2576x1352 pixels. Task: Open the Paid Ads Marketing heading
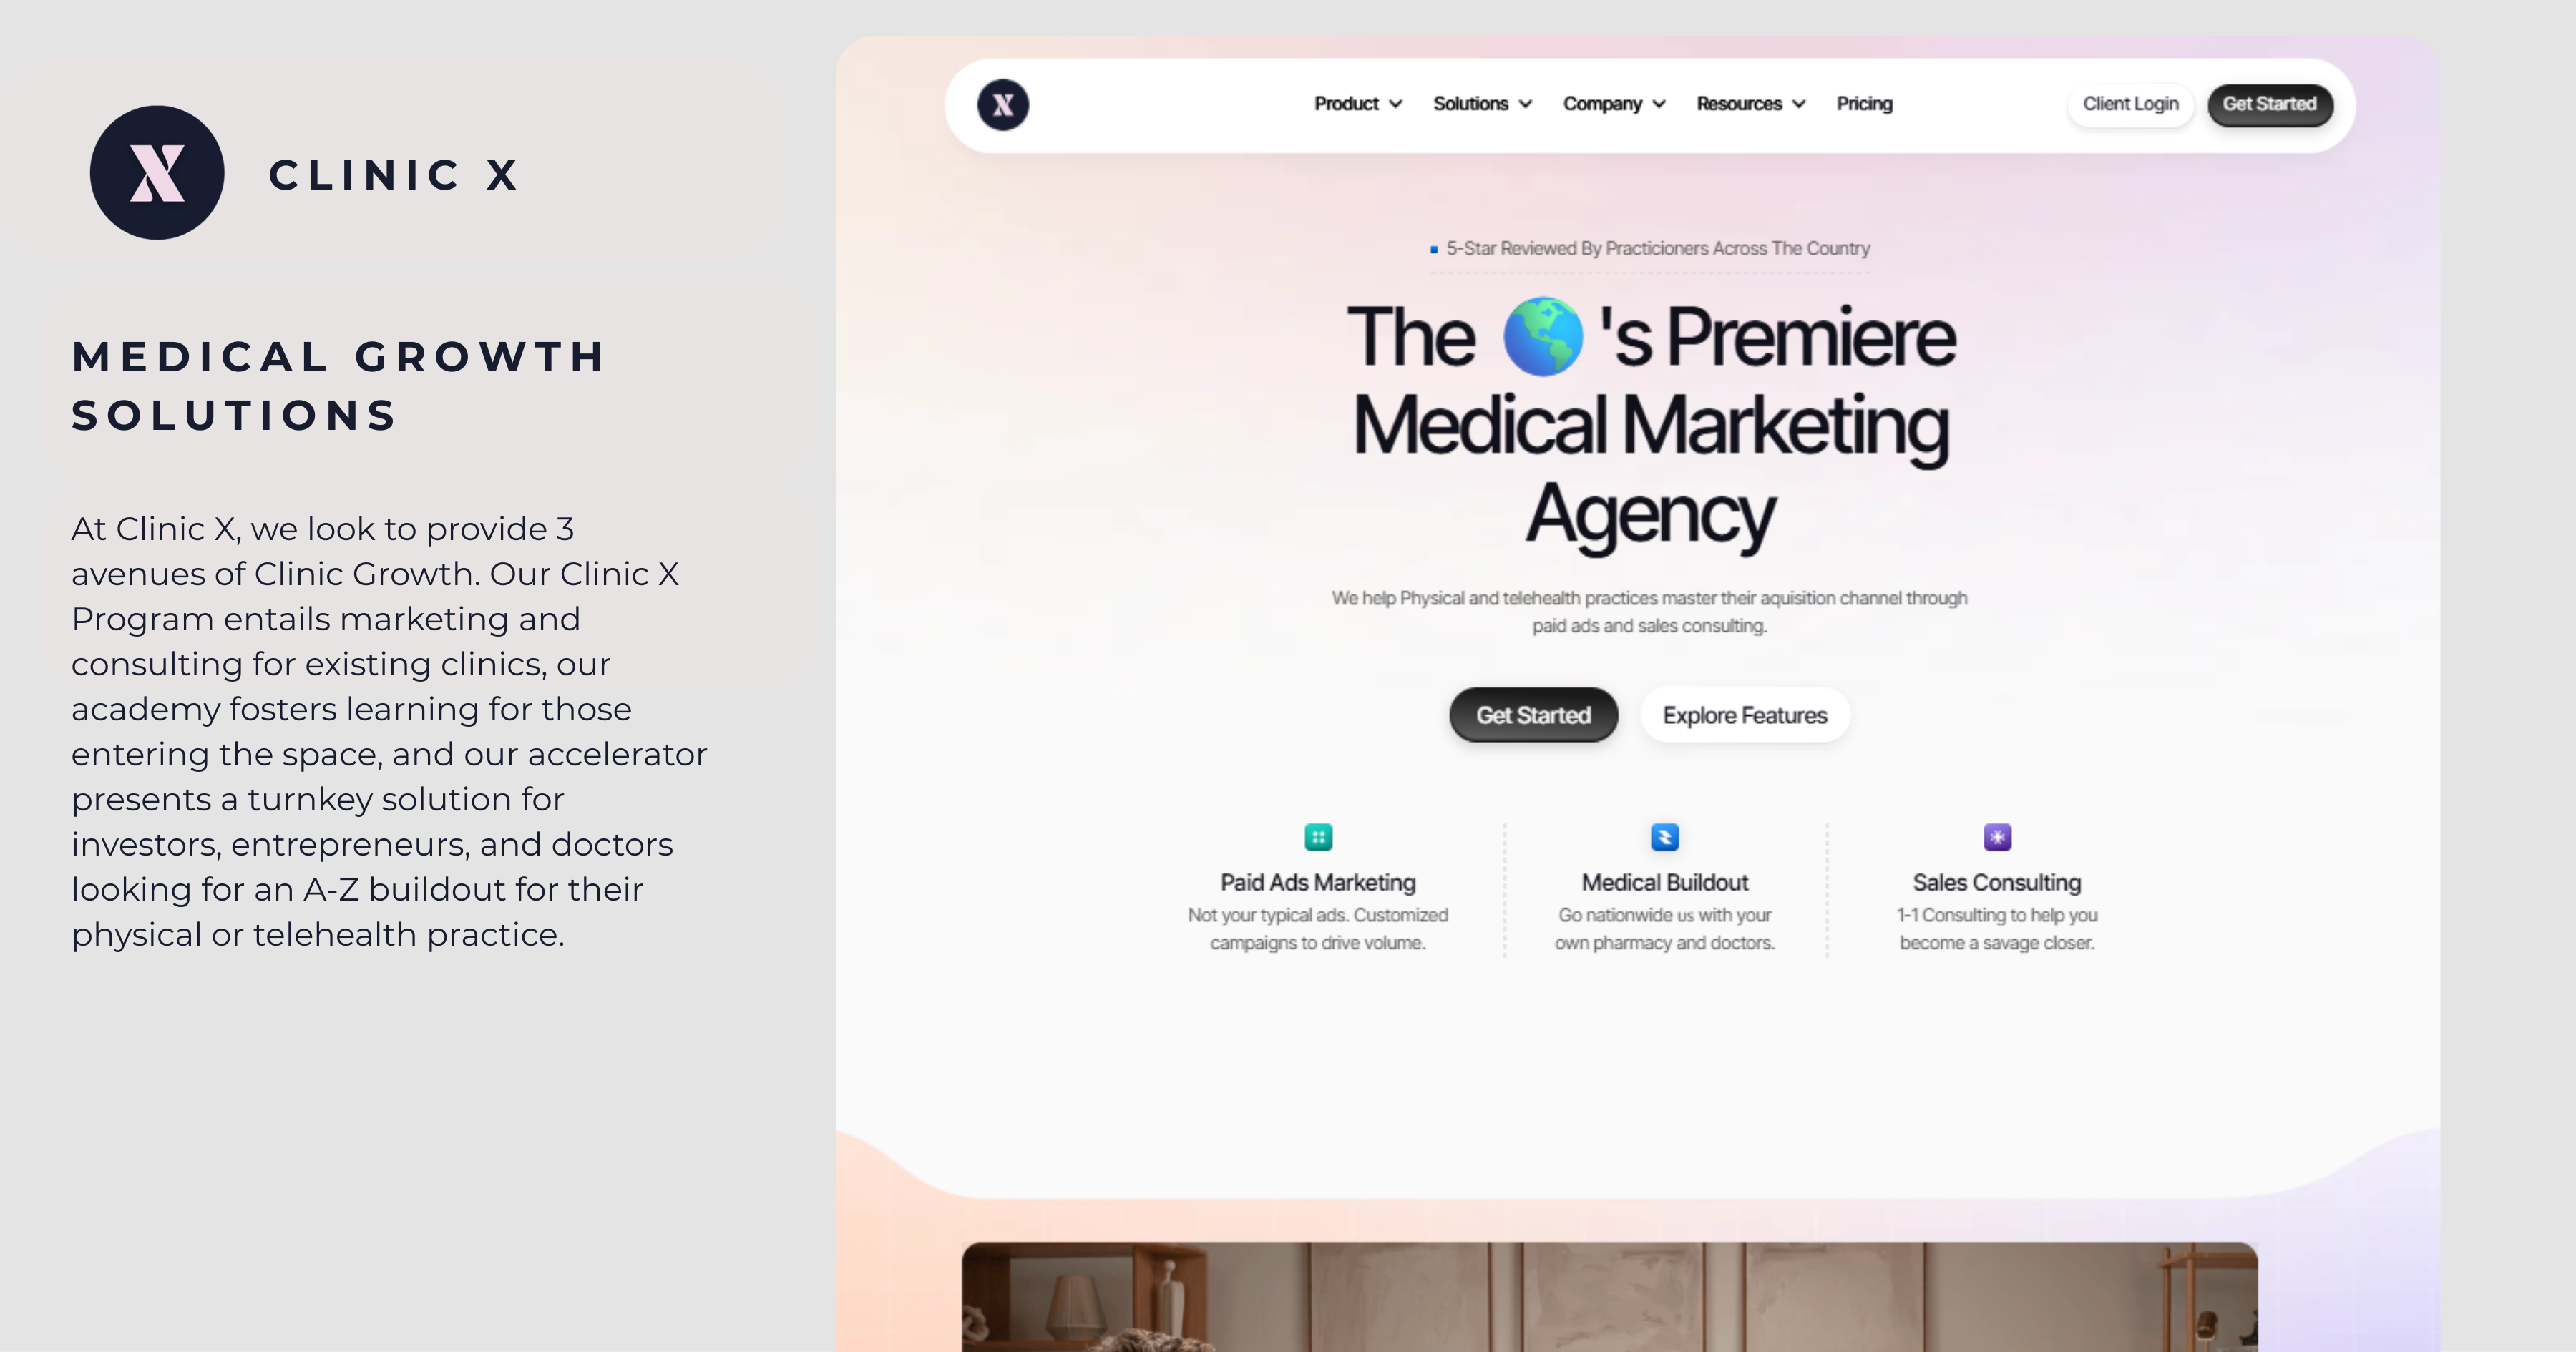(x=1318, y=883)
